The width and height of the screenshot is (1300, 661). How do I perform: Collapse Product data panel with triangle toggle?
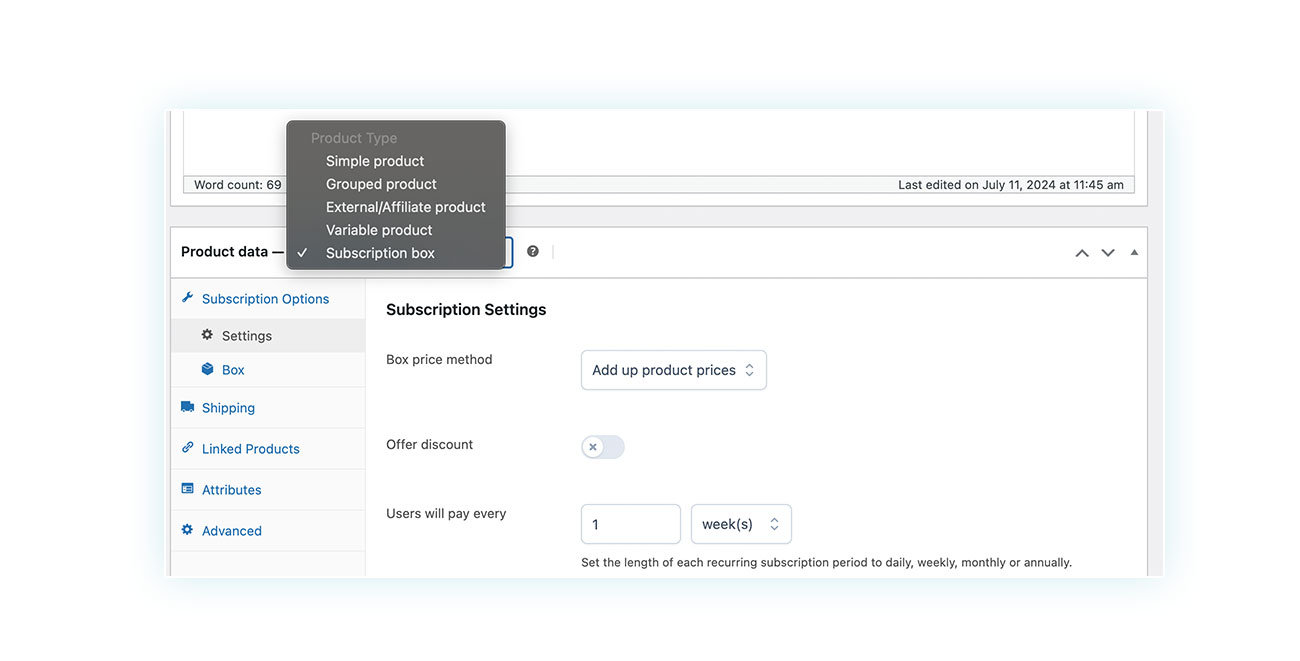click(1134, 253)
